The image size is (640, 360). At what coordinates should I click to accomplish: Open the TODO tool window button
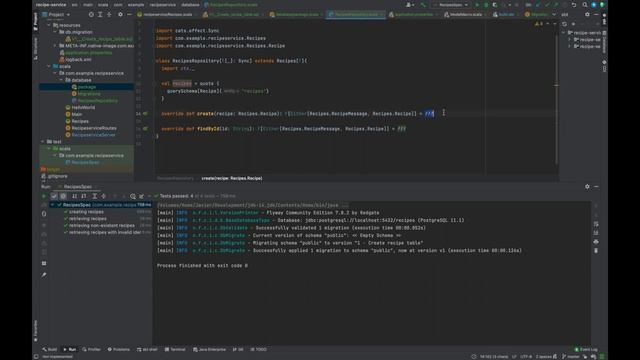click(x=259, y=349)
